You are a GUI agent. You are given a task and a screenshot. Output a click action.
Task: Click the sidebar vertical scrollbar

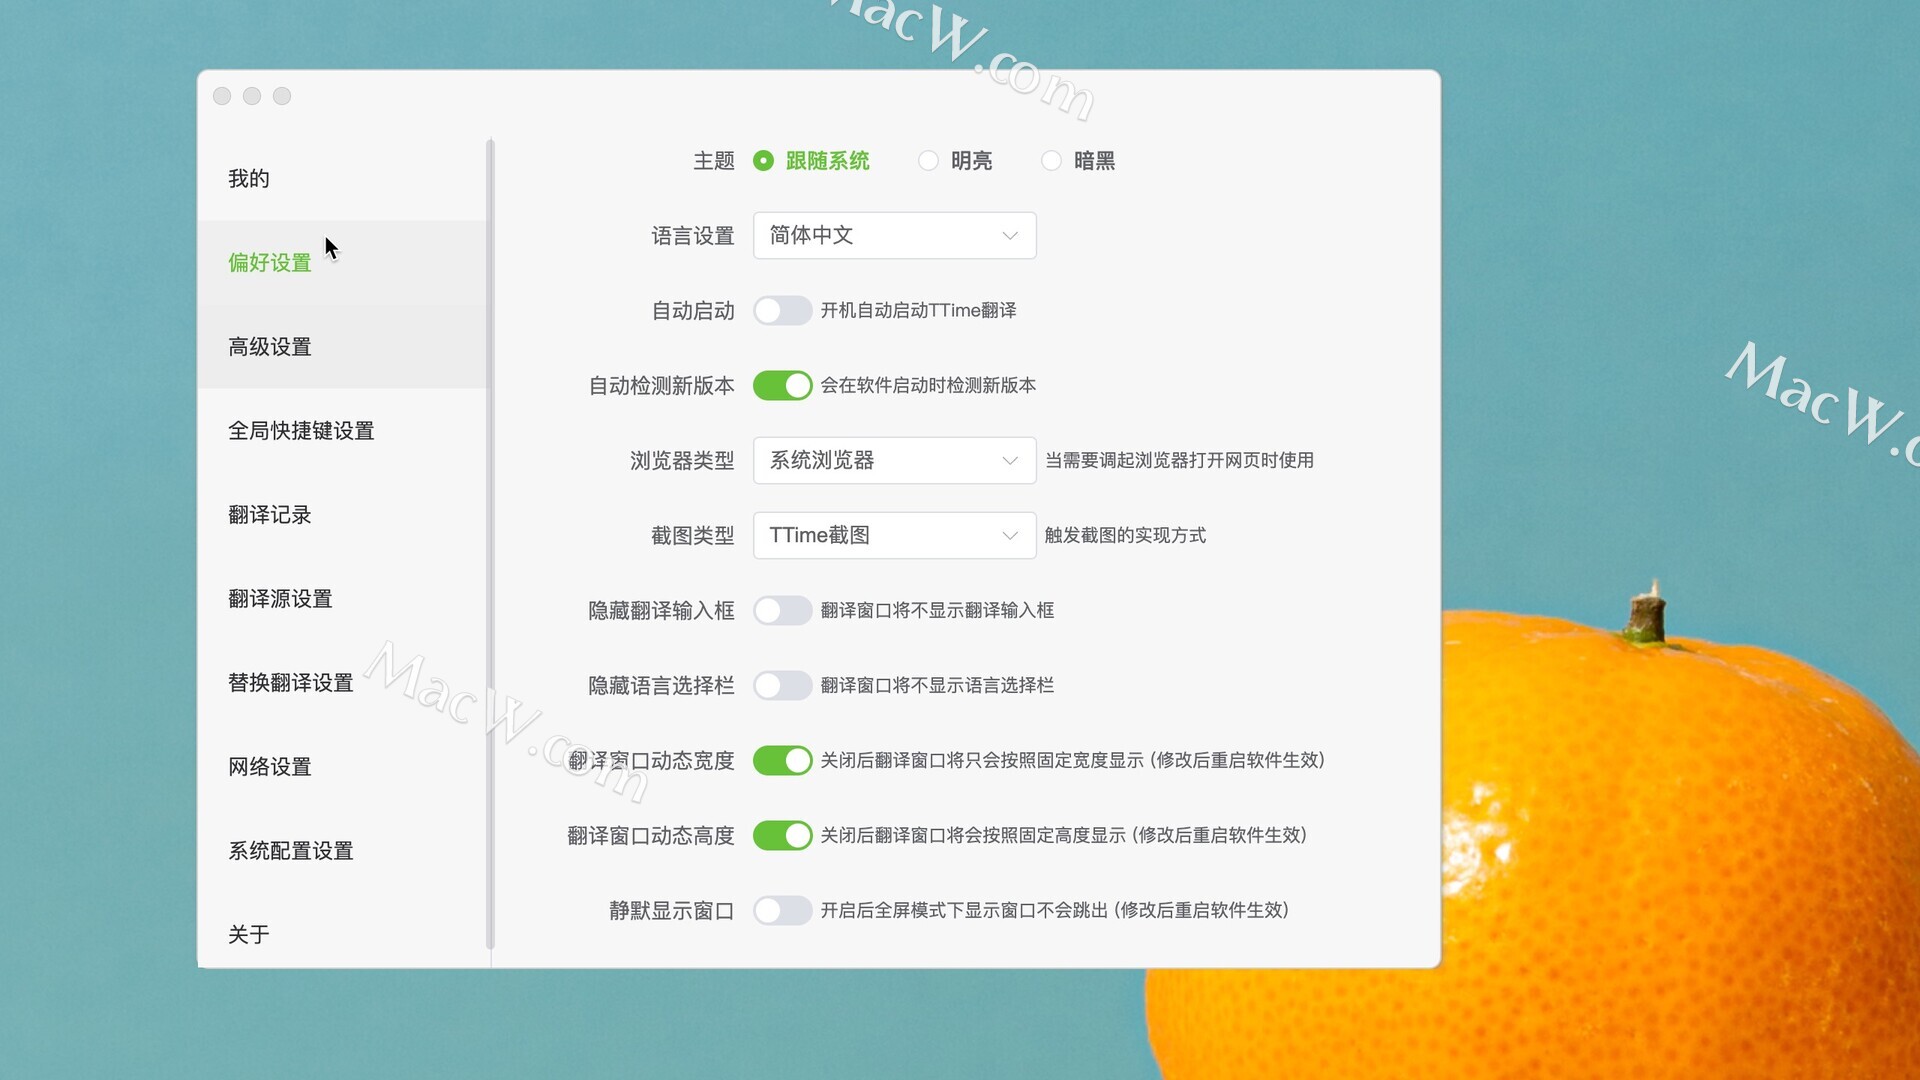(x=490, y=544)
